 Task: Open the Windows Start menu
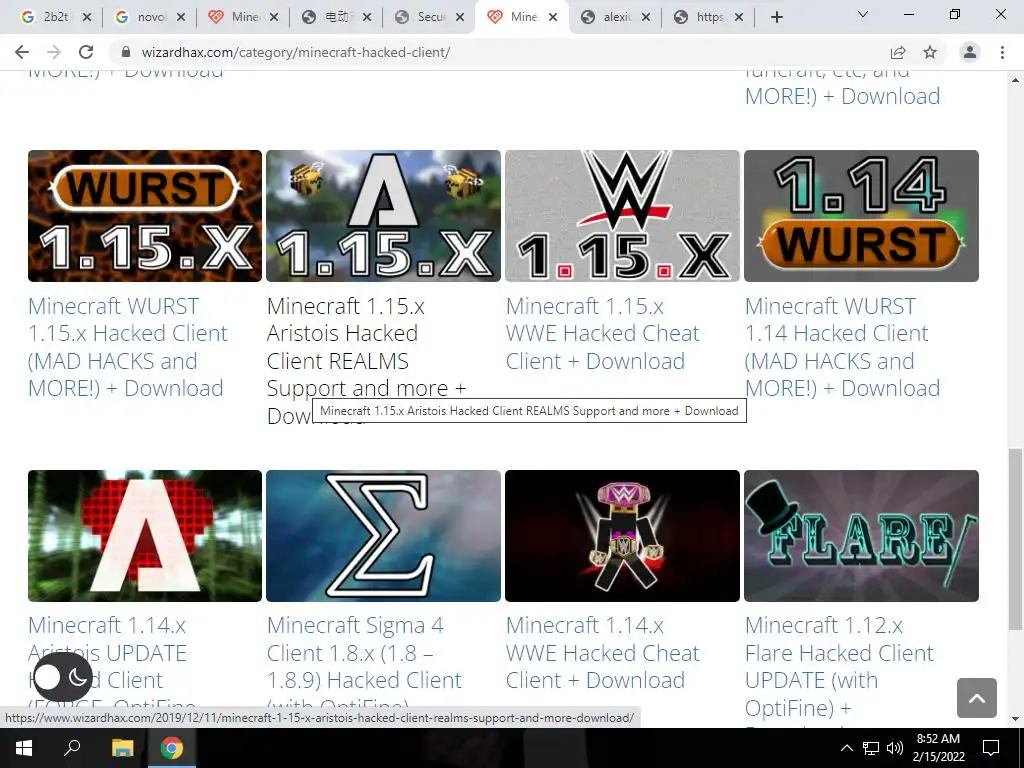24,748
